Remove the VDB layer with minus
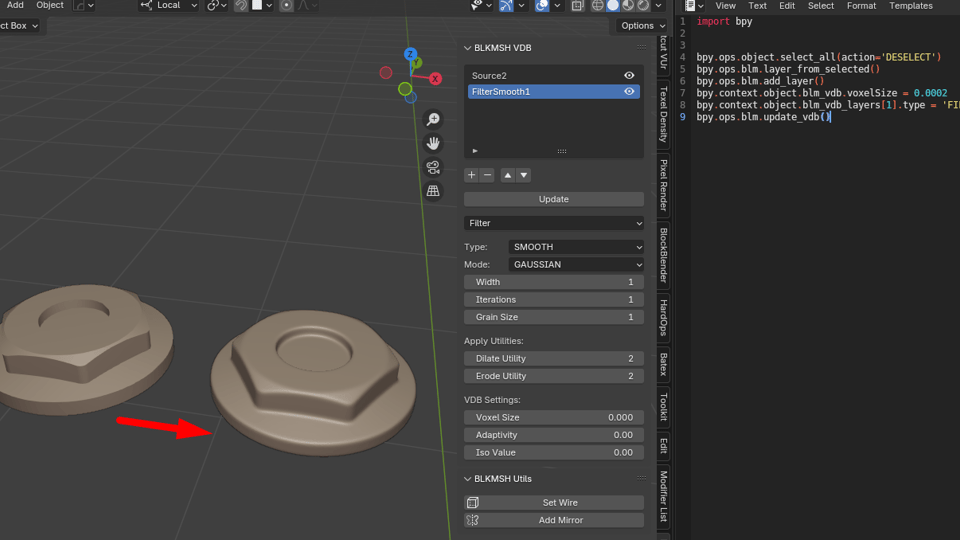Screen dimensions: 960x540 (487, 175)
